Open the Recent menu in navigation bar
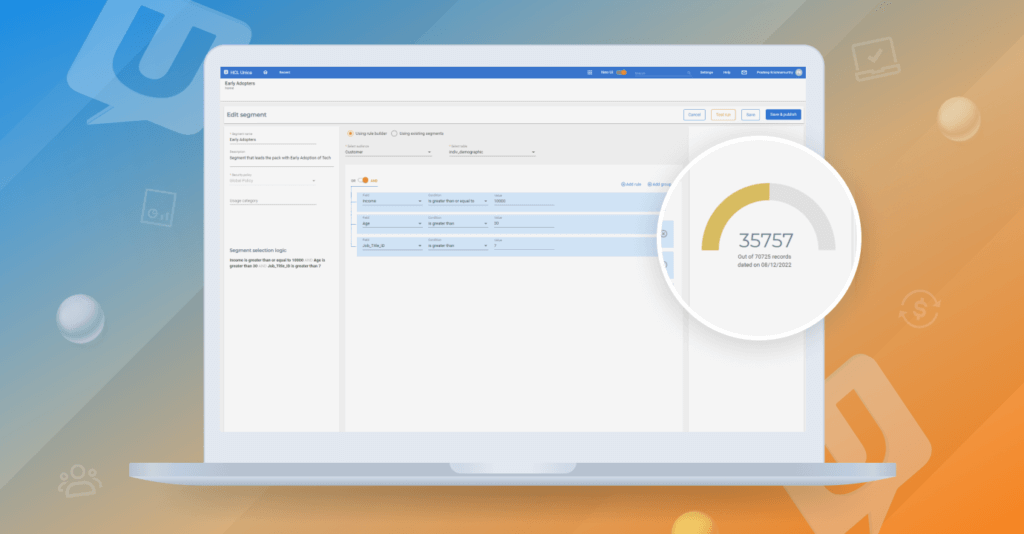Viewport: 1024px width, 534px height. click(284, 72)
